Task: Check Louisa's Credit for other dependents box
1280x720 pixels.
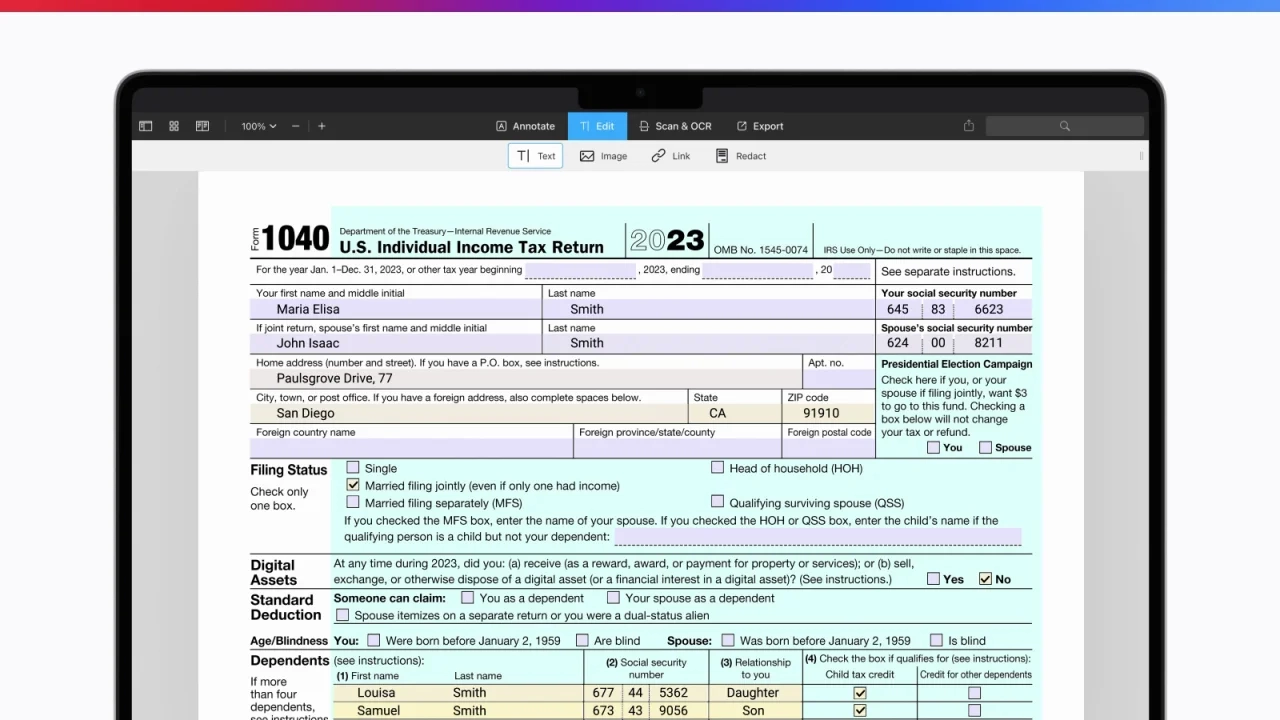Action: click(x=975, y=693)
